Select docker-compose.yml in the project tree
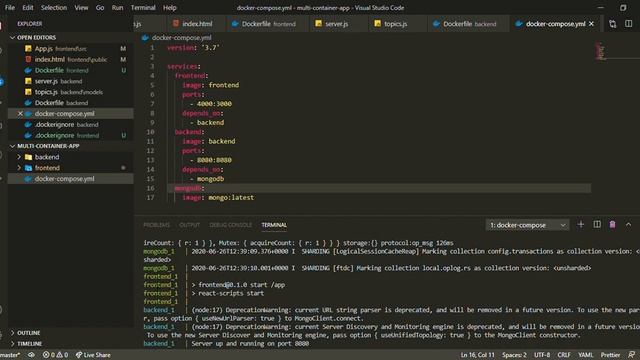 (x=71, y=179)
